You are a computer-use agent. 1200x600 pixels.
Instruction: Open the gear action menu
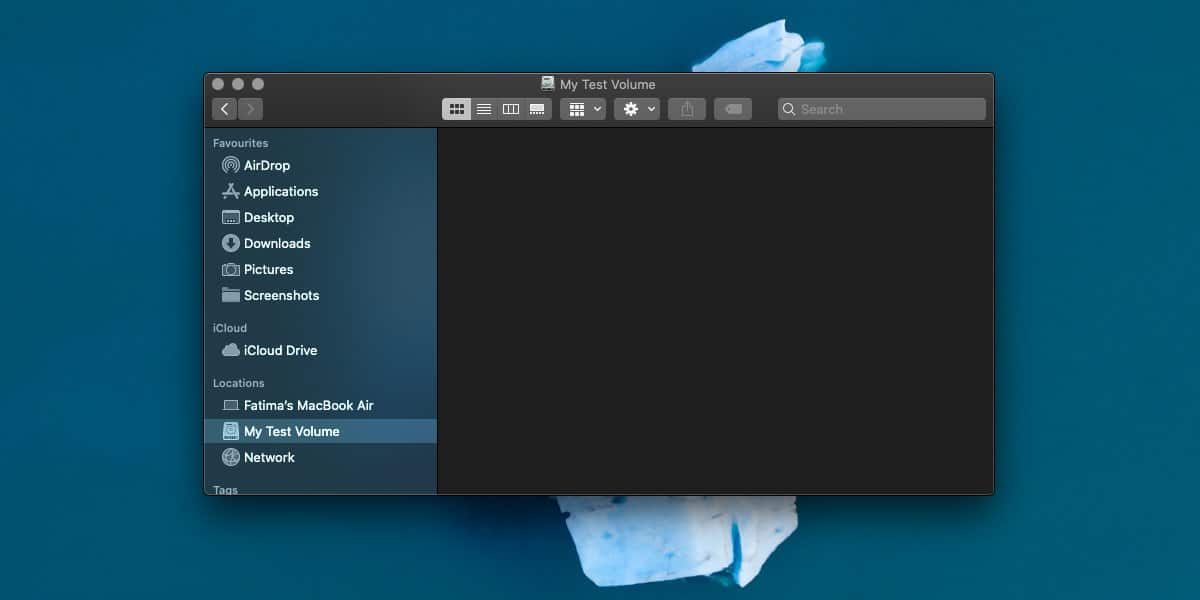637,109
